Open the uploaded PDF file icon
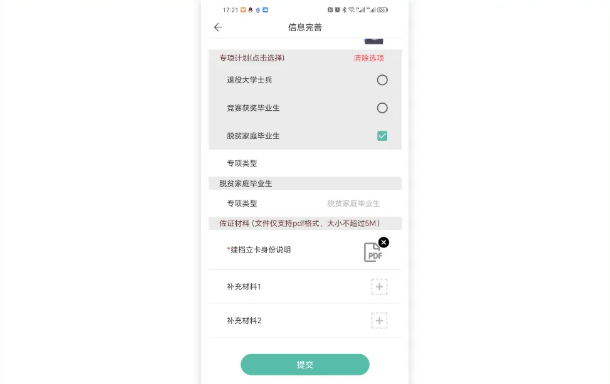The width and height of the screenshot is (610, 384). coord(373,252)
